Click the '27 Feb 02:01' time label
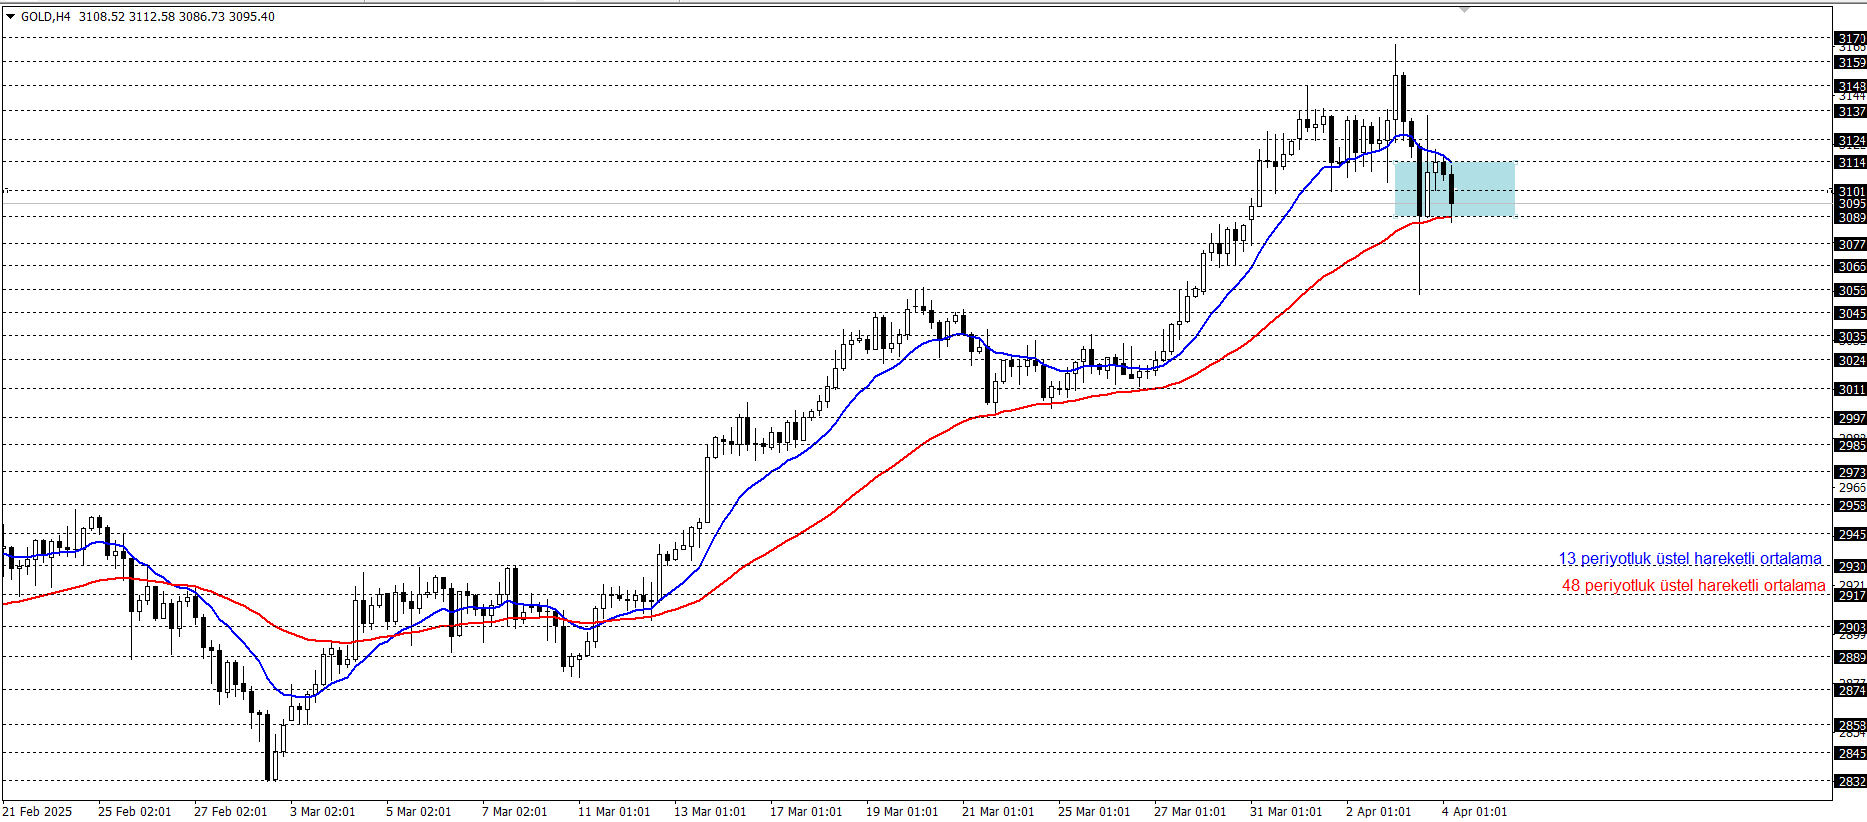This screenshot has height=822, width=1867. (231, 812)
